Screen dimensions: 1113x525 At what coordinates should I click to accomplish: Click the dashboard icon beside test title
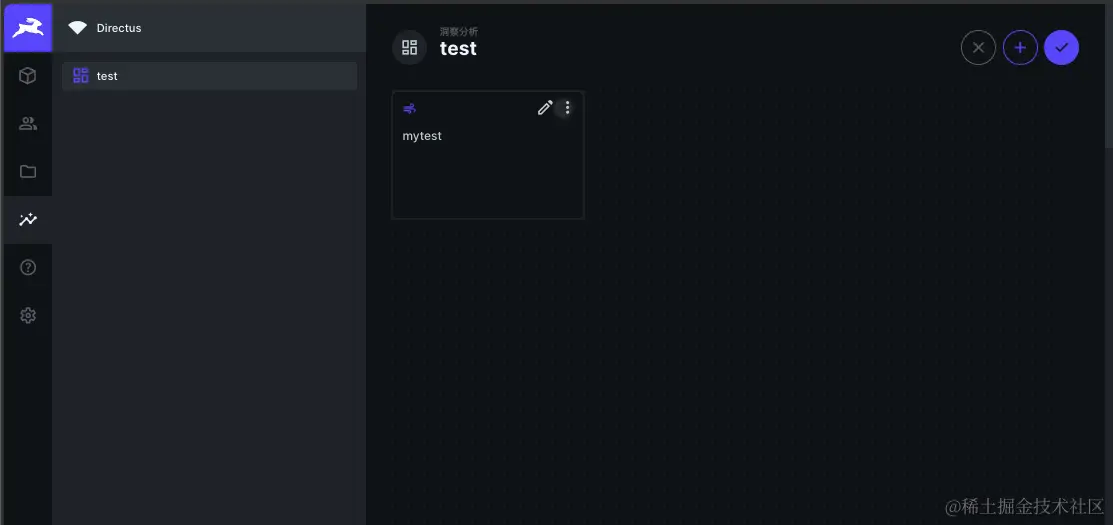coord(409,47)
